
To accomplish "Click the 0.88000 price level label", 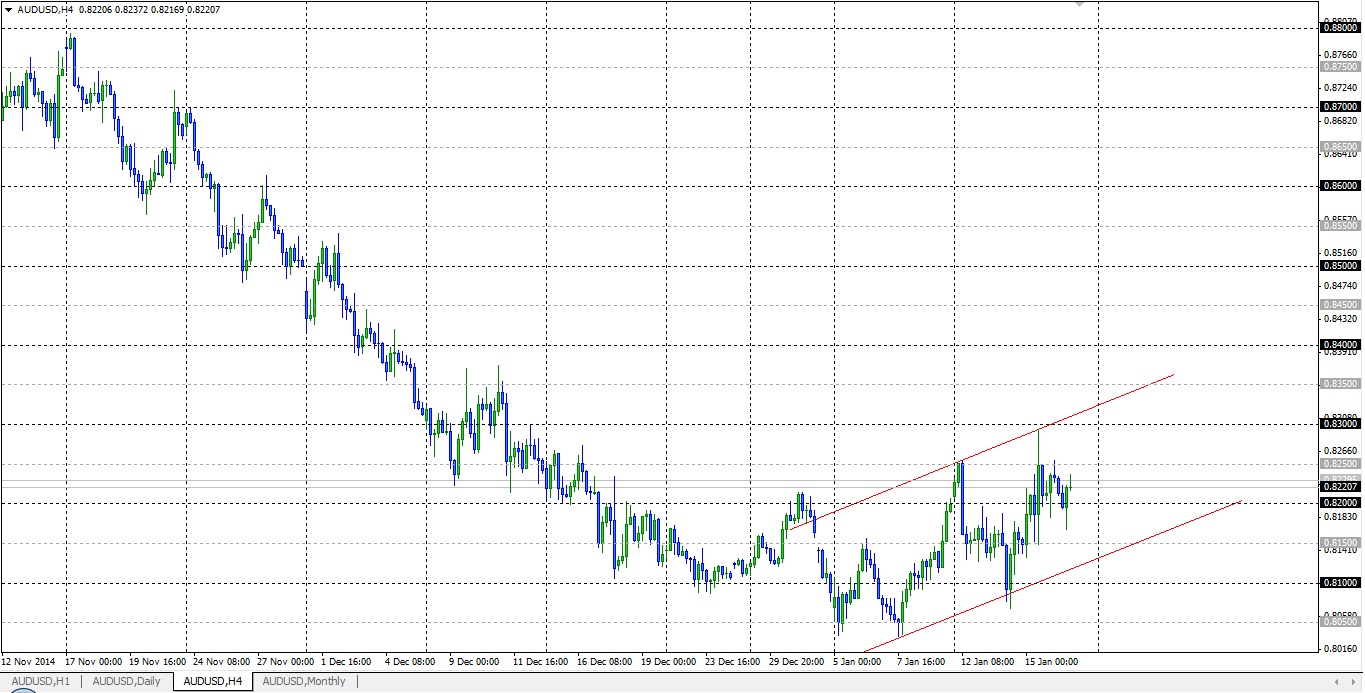I will pos(1339,29).
